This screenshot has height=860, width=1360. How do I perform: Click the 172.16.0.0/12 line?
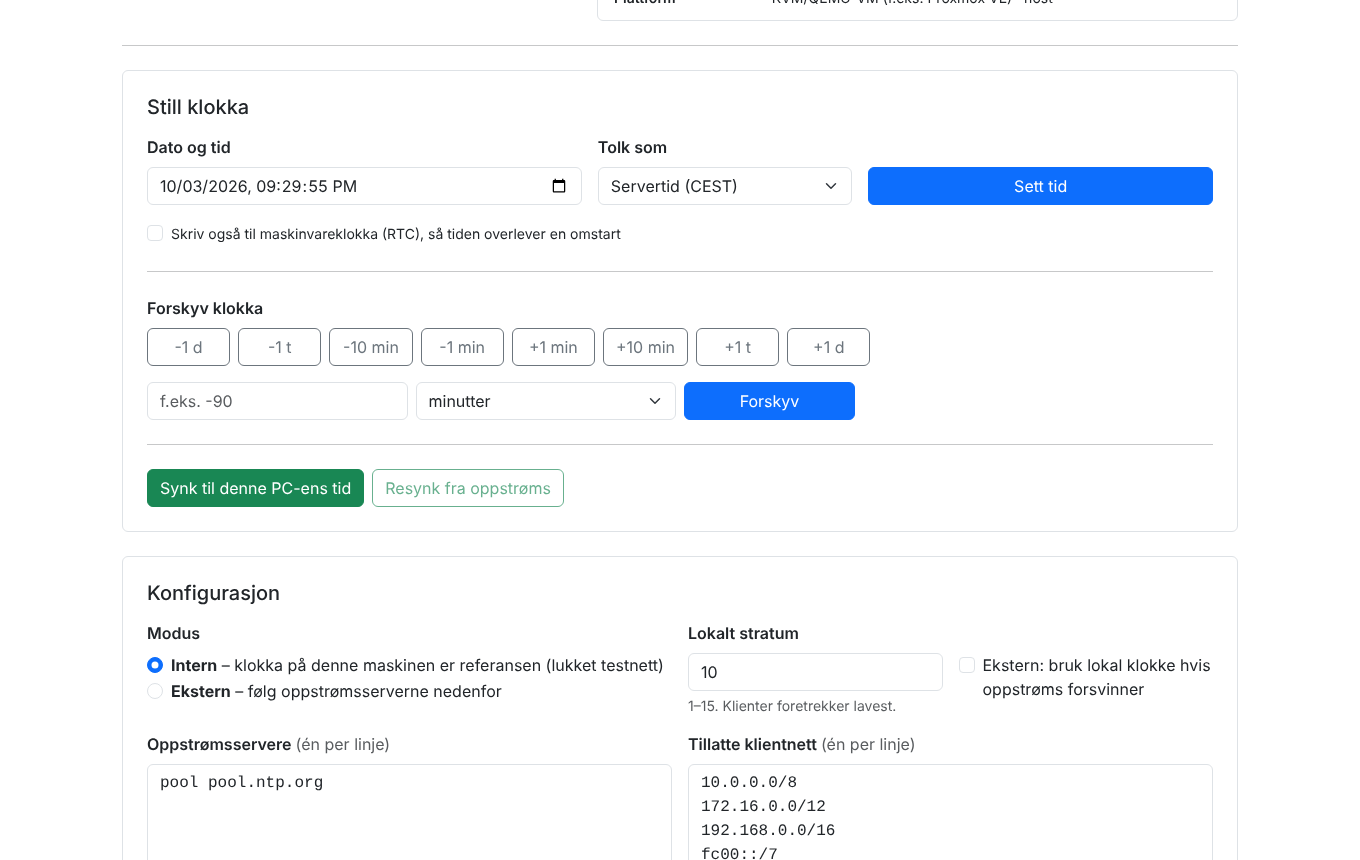pos(763,806)
